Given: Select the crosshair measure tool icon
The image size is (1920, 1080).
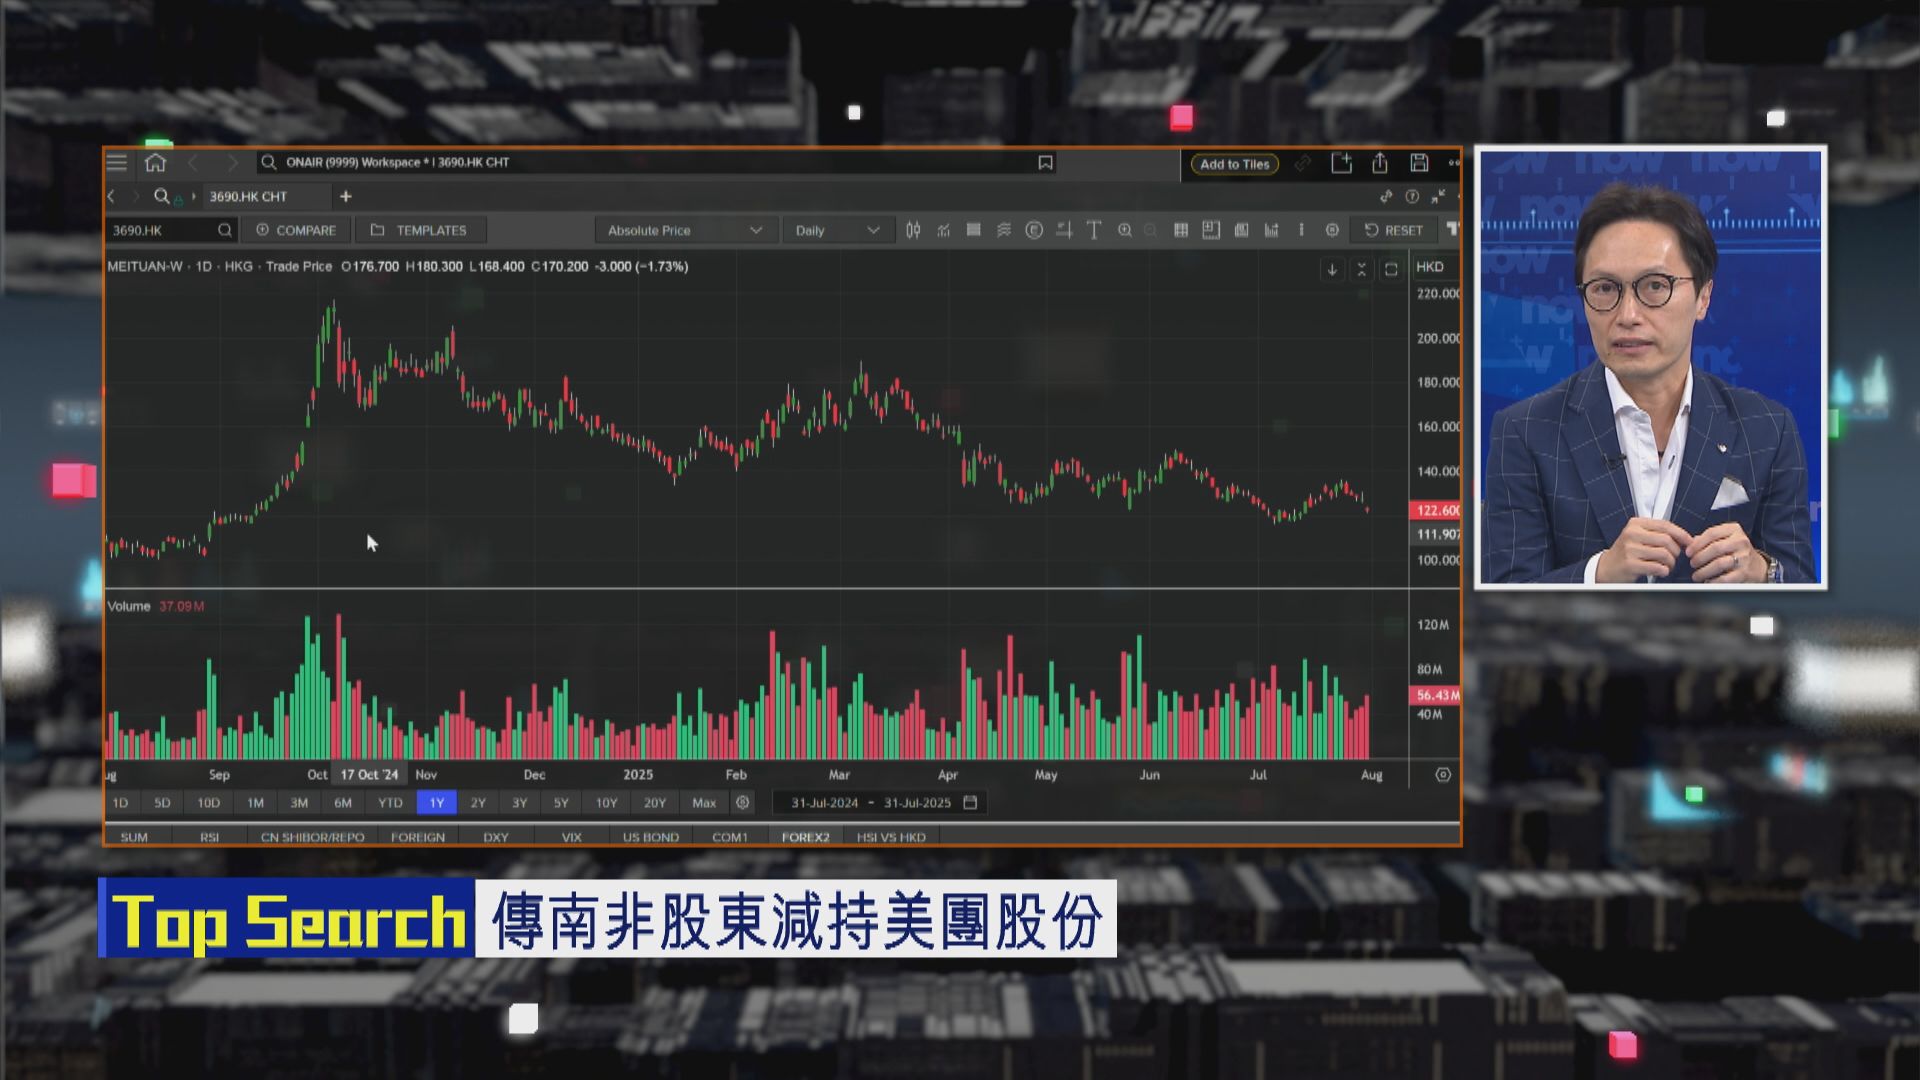Looking at the screenshot, I should [1064, 230].
